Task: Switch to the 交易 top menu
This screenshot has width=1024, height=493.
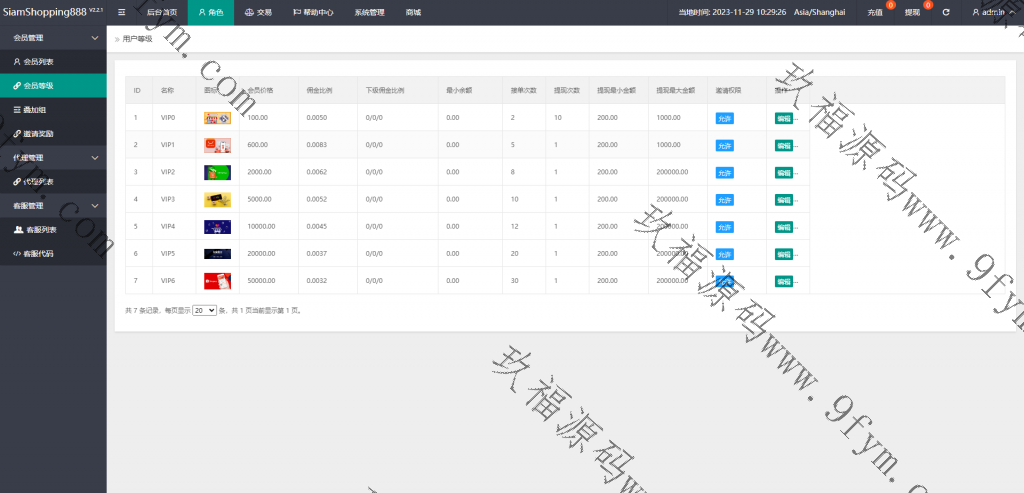Action: point(258,13)
